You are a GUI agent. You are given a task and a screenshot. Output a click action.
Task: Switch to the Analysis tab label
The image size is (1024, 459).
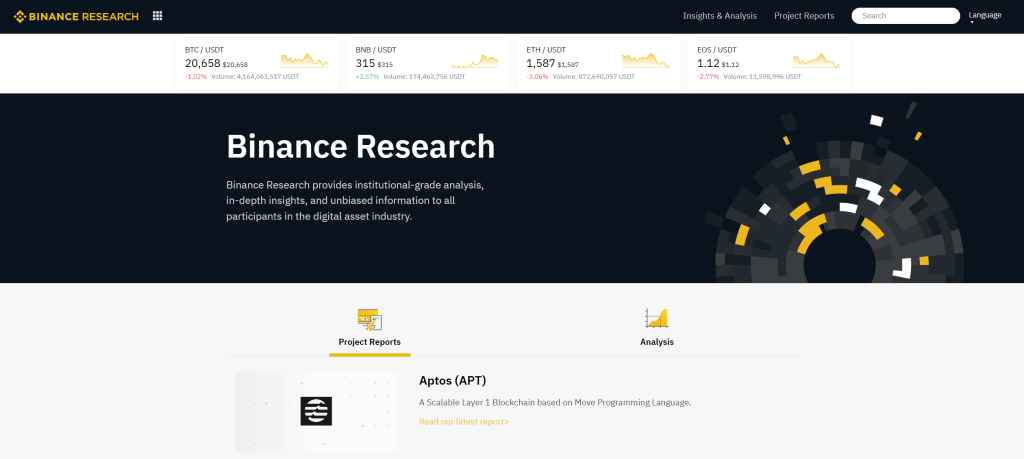click(656, 342)
